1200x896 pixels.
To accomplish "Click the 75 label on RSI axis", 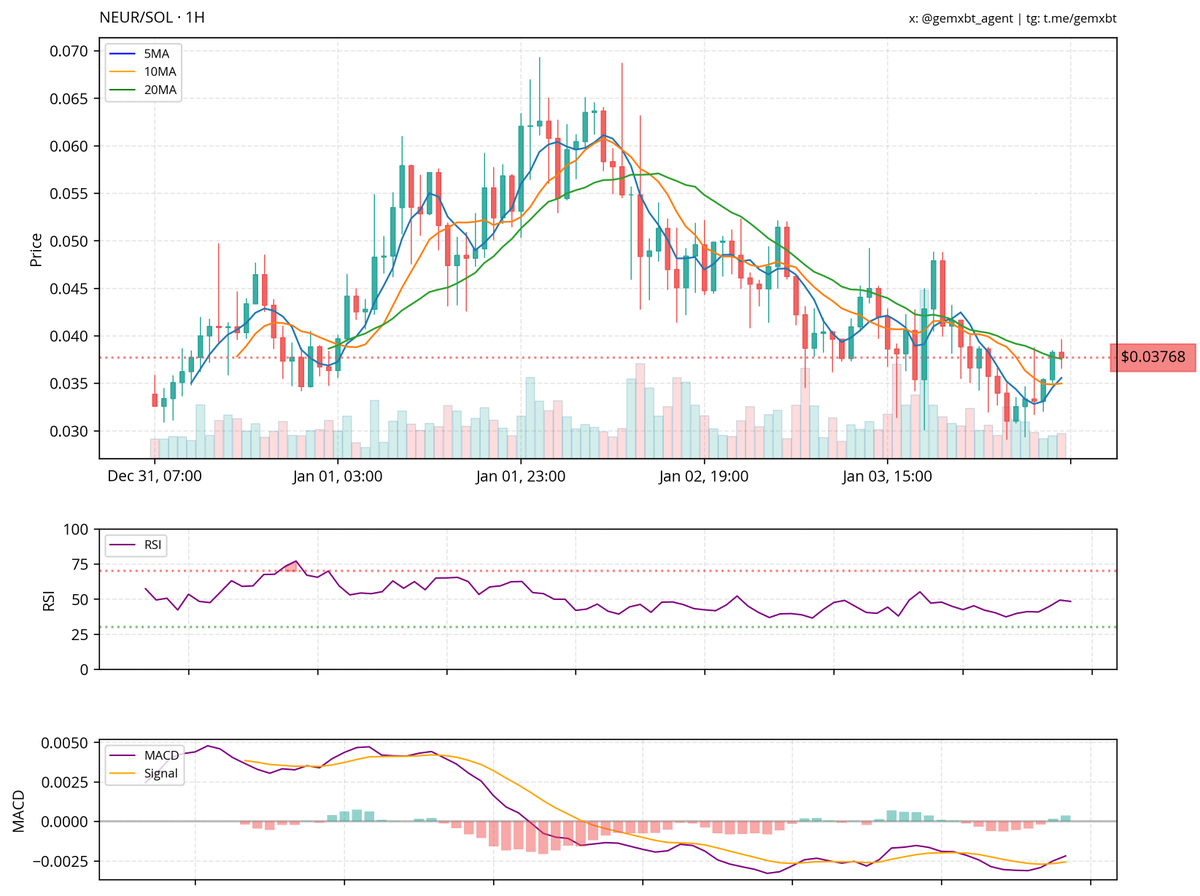I will click(82, 564).
